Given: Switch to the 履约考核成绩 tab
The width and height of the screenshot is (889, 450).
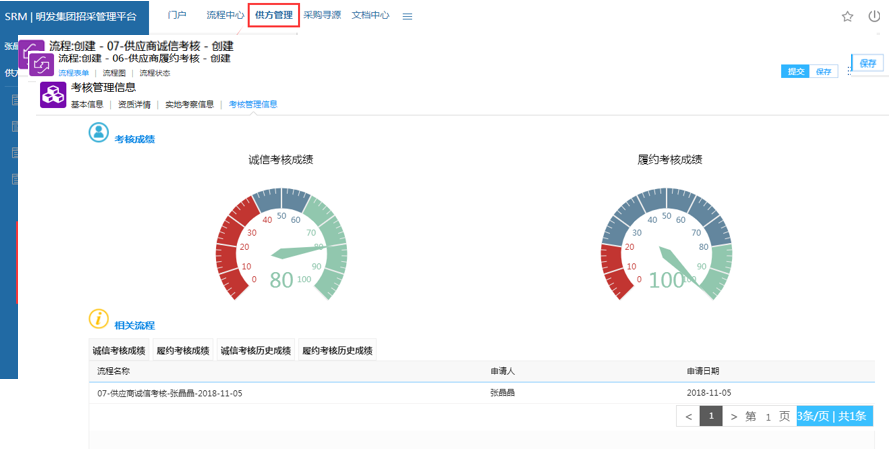Looking at the screenshot, I should pos(183,351).
